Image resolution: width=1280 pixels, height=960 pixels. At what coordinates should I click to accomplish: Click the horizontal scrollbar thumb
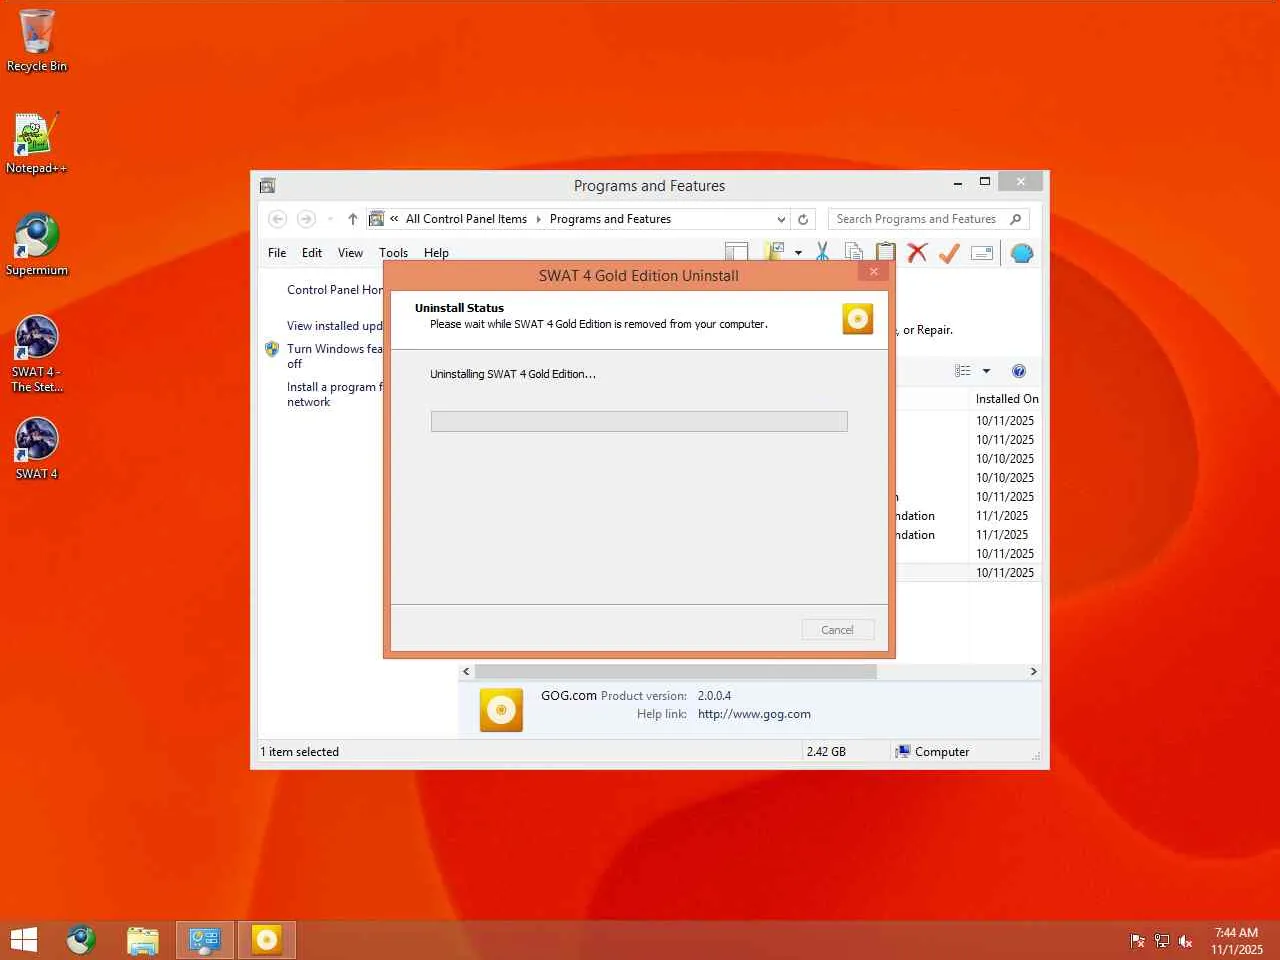coord(676,672)
